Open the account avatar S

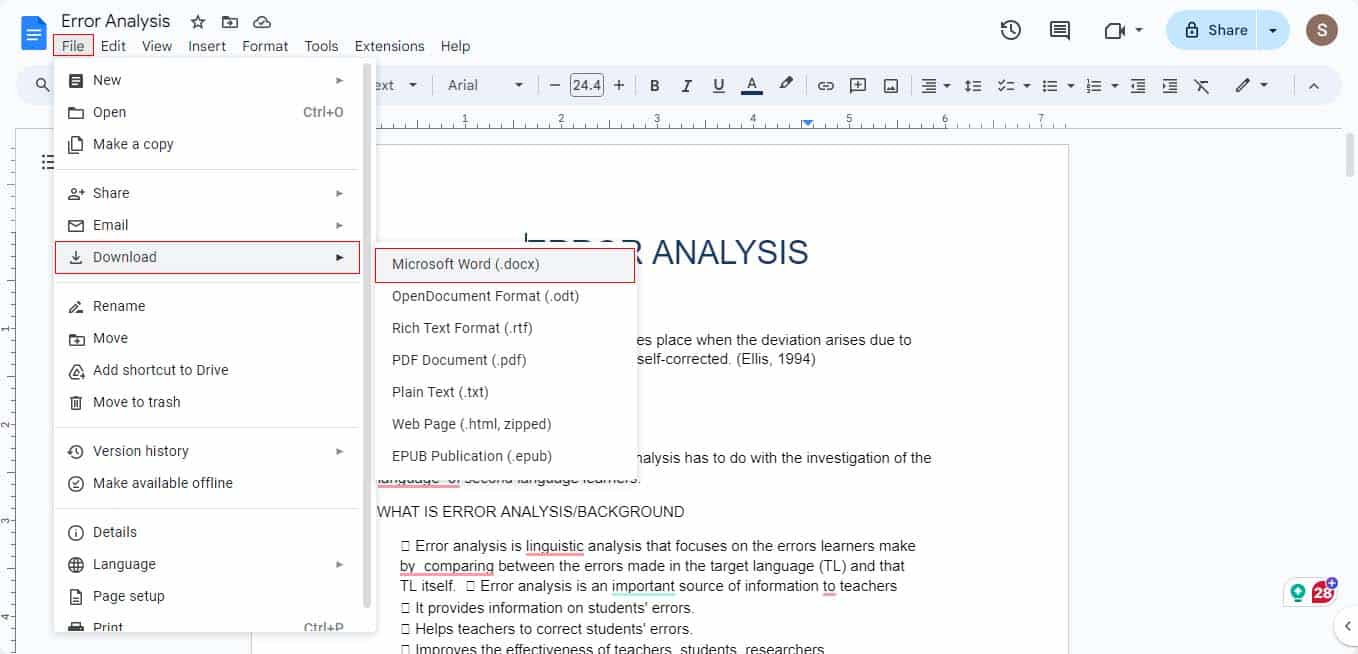(1322, 30)
